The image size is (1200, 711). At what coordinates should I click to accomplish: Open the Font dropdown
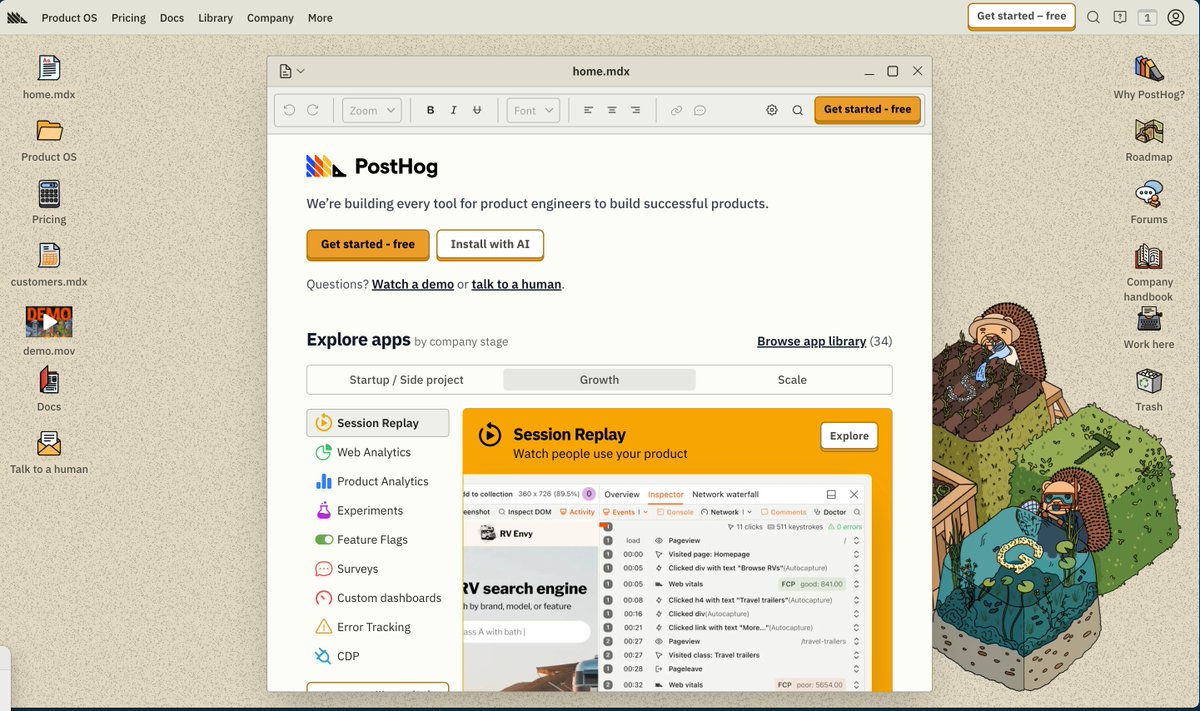click(x=533, y=110)
